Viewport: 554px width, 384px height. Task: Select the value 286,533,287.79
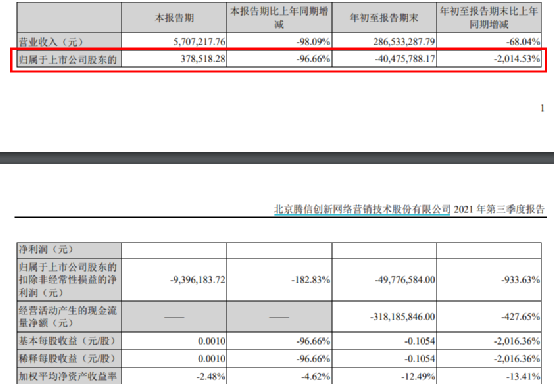(x=404, y=42)
